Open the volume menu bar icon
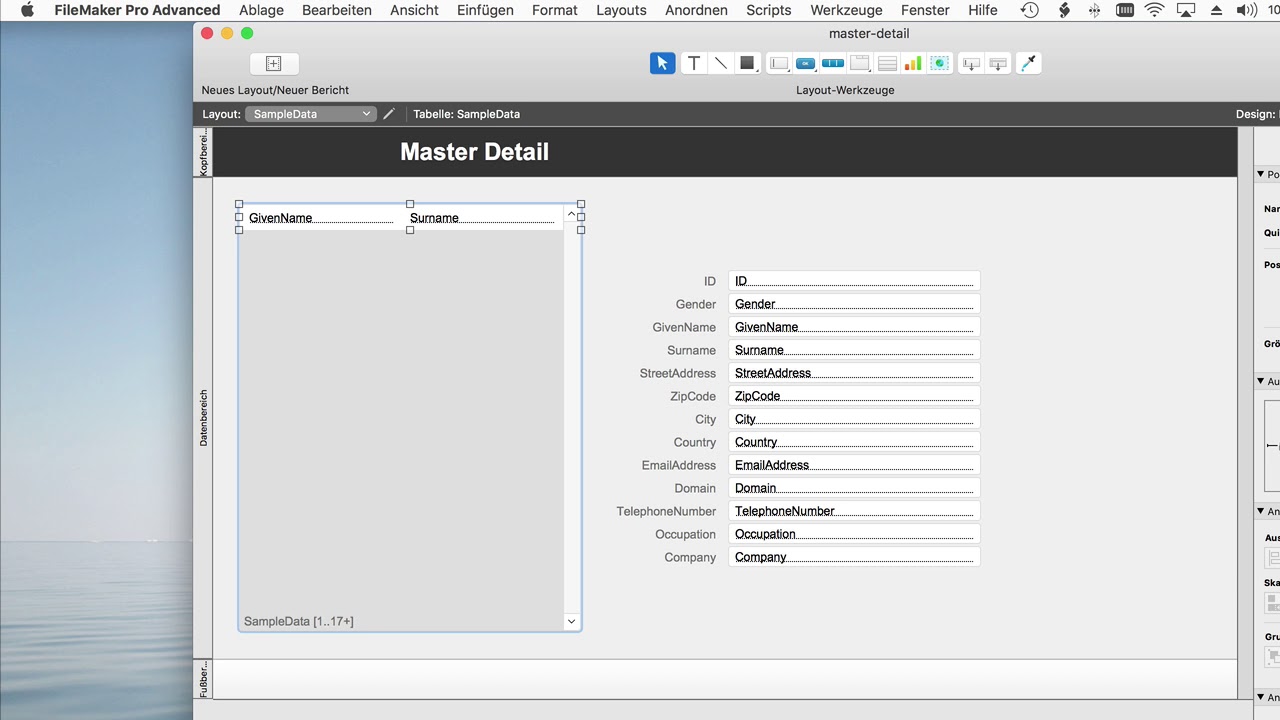Screen dimensions: 1280x720 pyautogui.click(x=1247, y=10)
